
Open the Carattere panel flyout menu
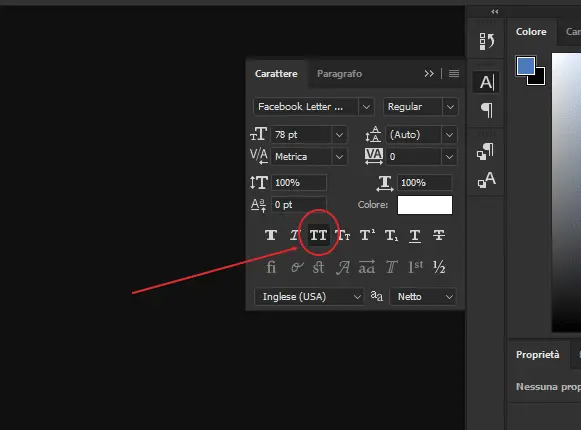click(454, 73)
